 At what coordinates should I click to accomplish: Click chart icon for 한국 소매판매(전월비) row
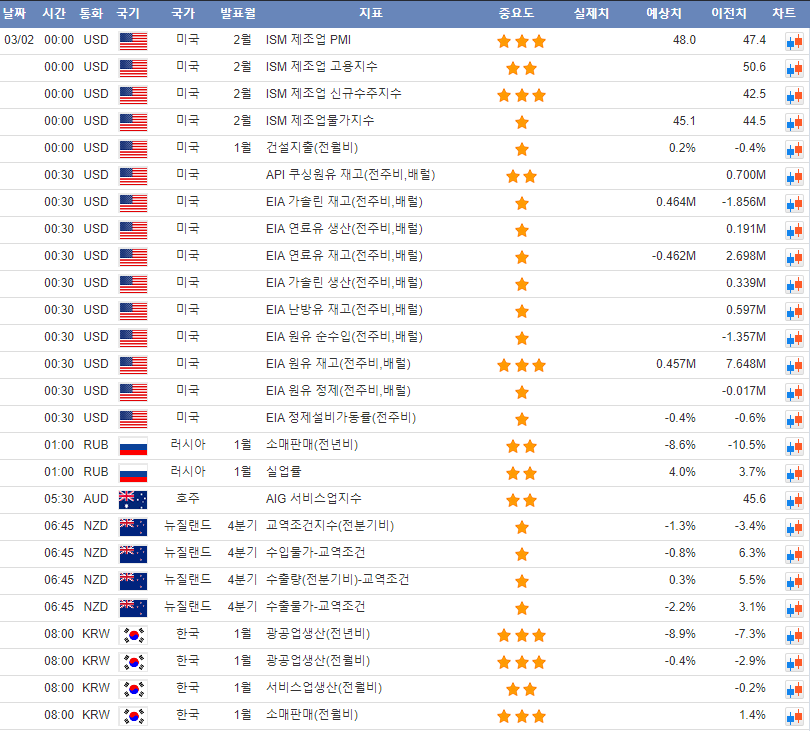click(793, 716)
